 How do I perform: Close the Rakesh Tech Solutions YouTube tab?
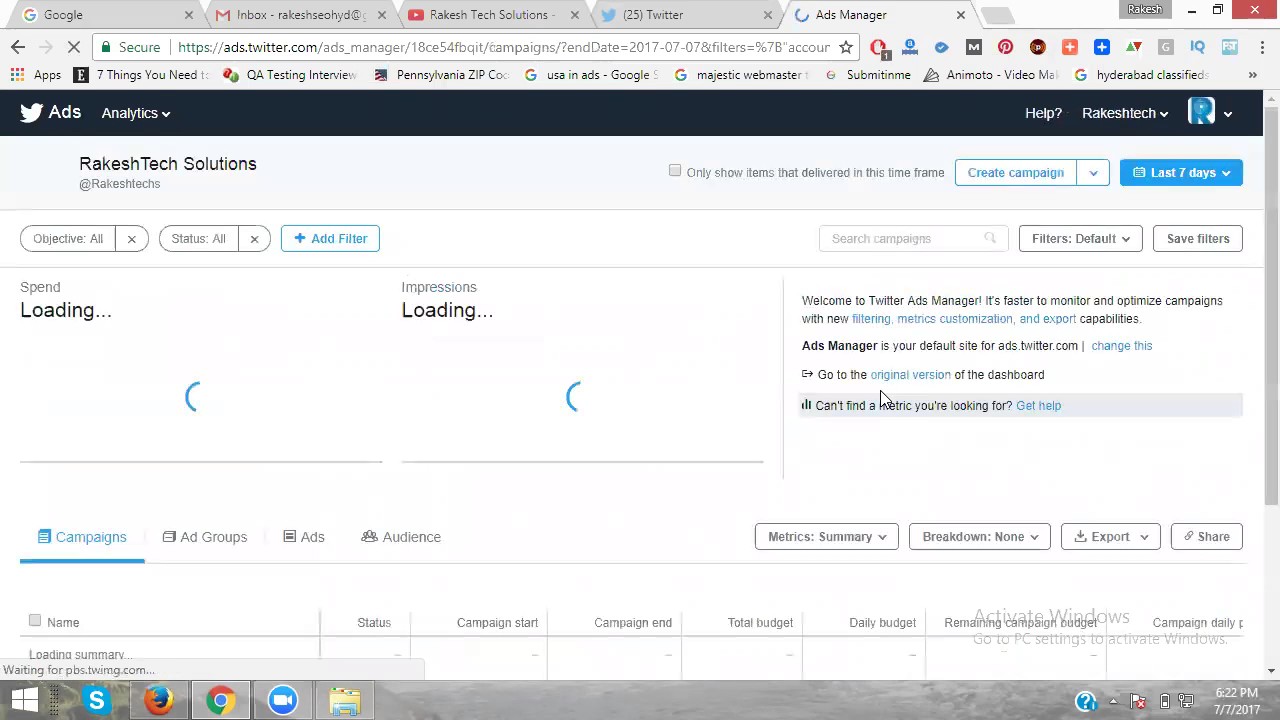click(575, 15)
